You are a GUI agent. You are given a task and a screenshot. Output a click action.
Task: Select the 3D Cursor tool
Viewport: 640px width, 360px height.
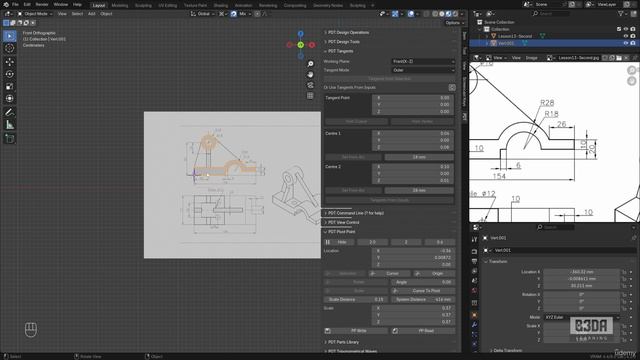(10, 48)
